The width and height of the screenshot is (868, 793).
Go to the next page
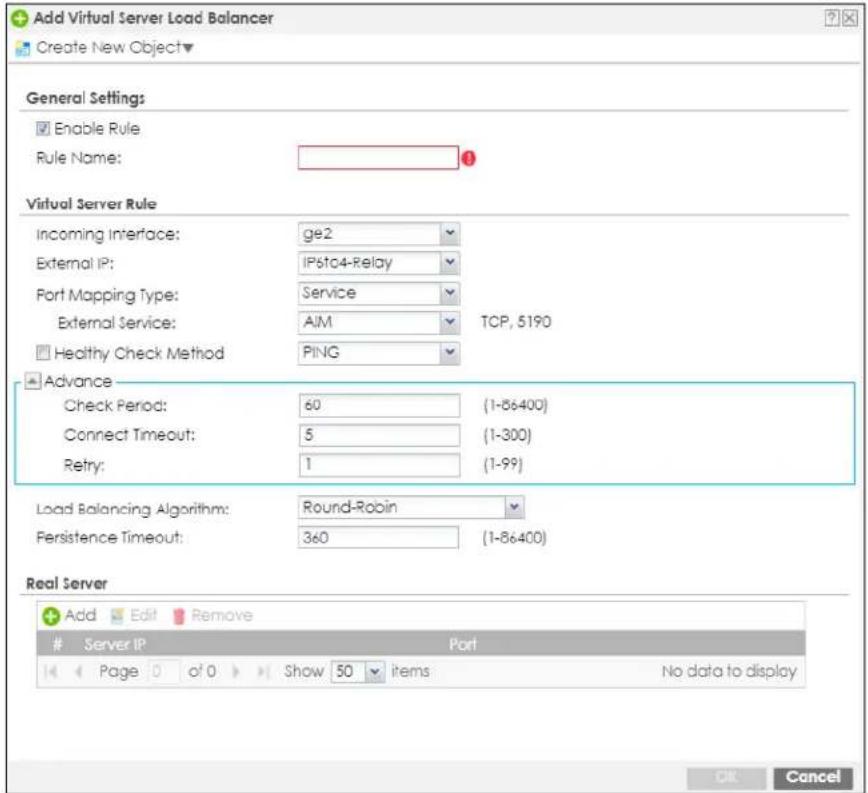(x=236, y=671)
